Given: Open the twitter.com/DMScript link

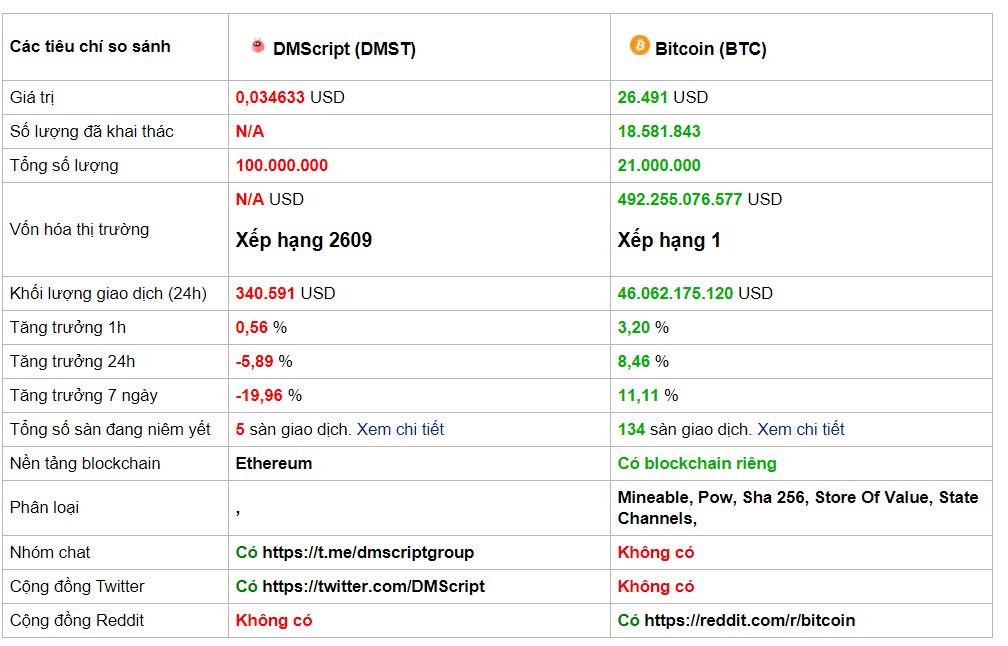Looking at the screenshot, I should pos(374,587).
